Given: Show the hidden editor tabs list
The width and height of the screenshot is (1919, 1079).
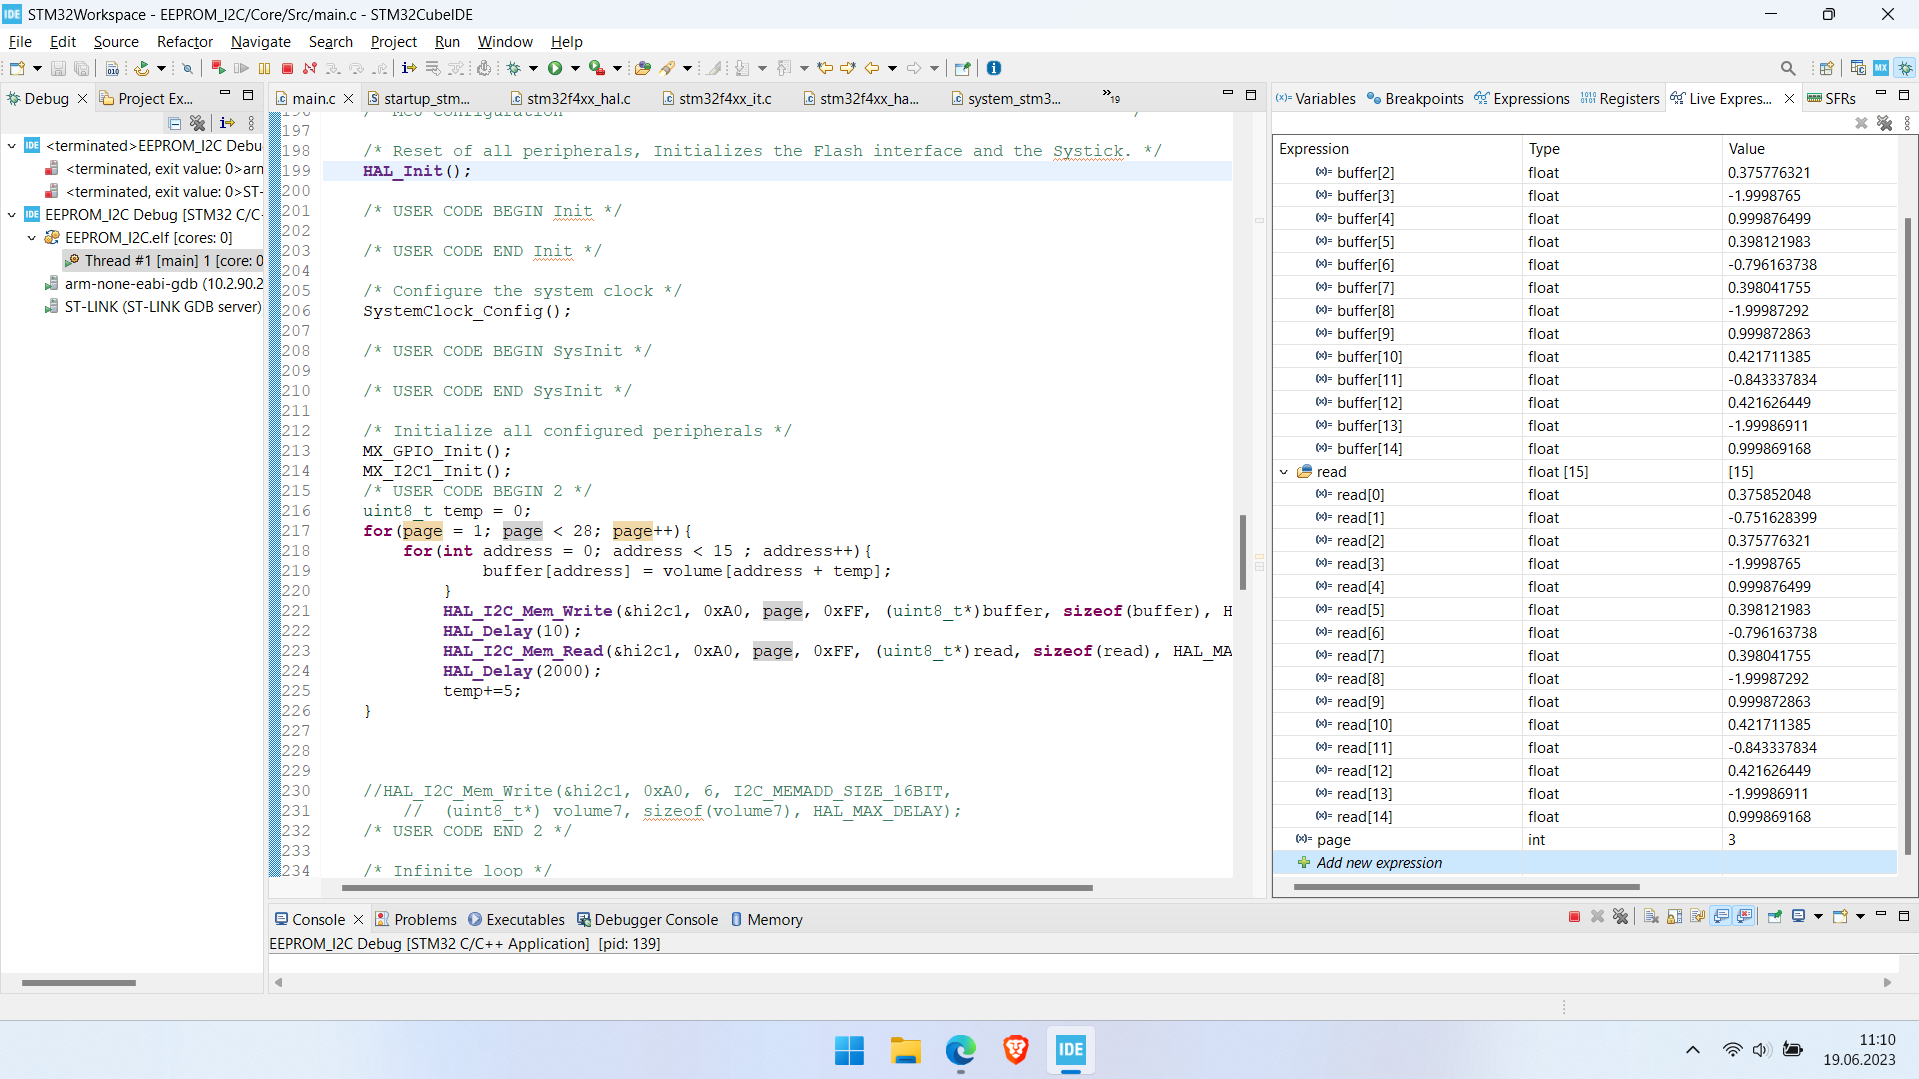Looking at the screenshot, I should (x=1111, y=97).
